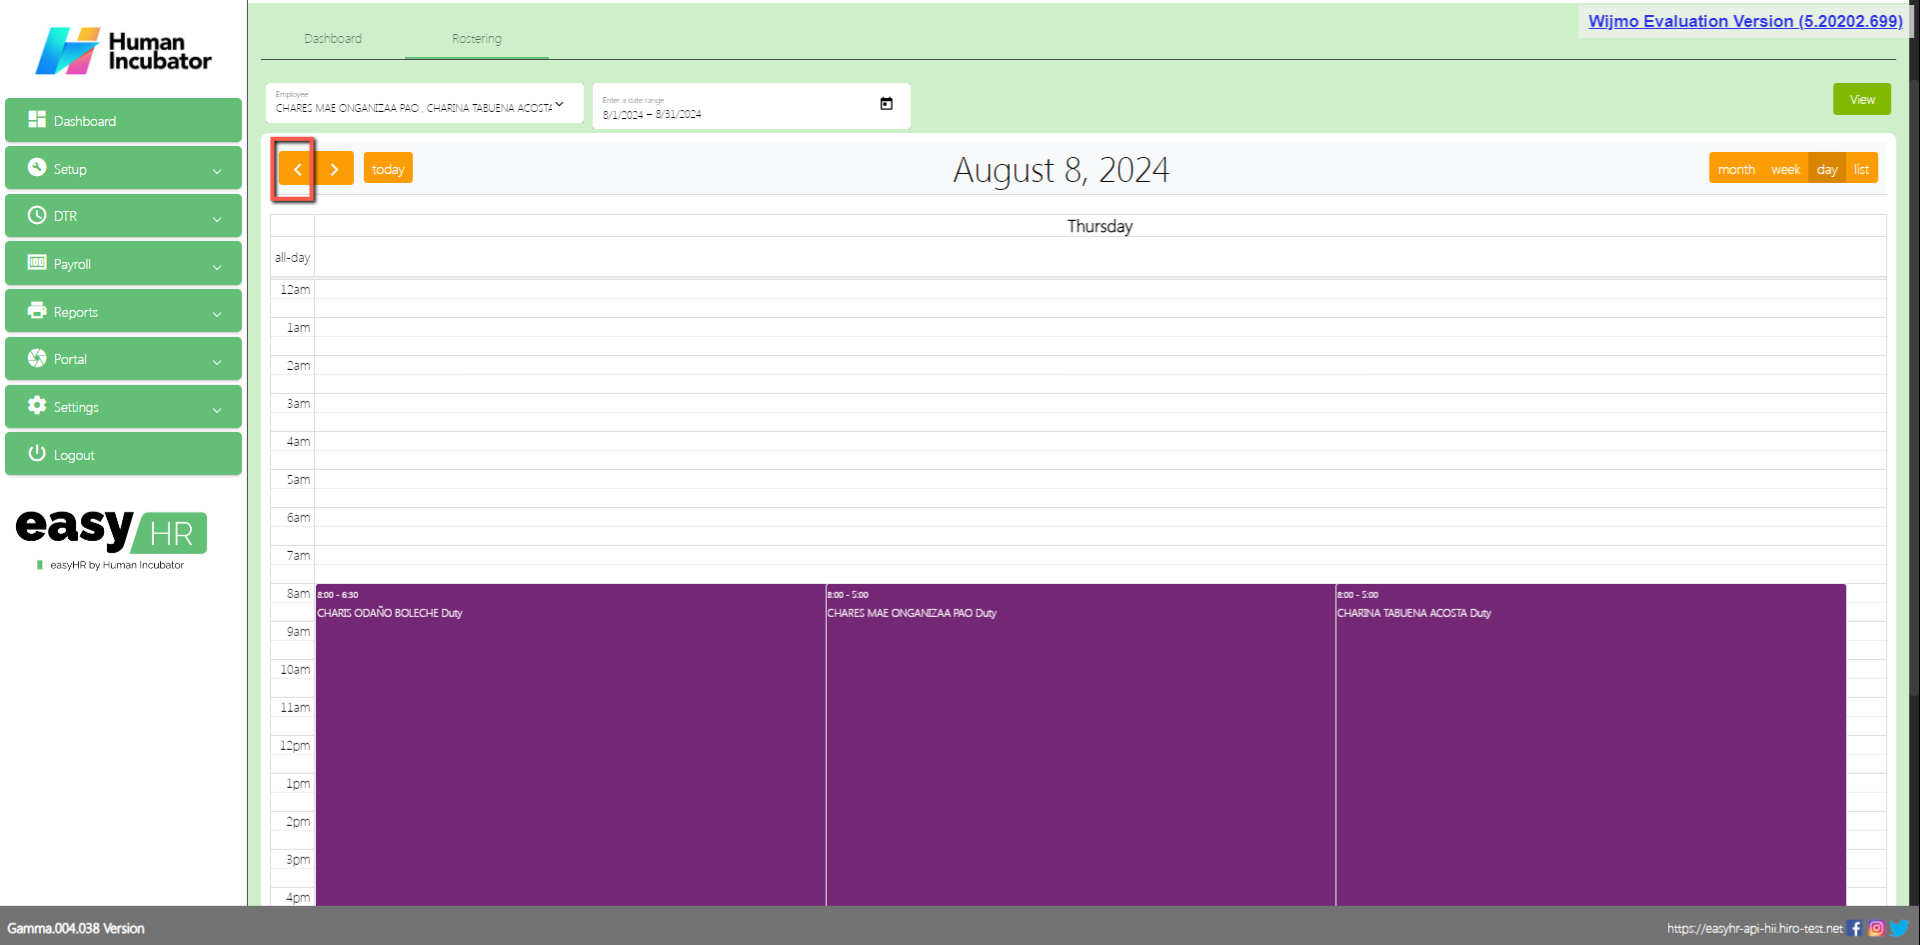Expand the Setup menu chevron

217,171
